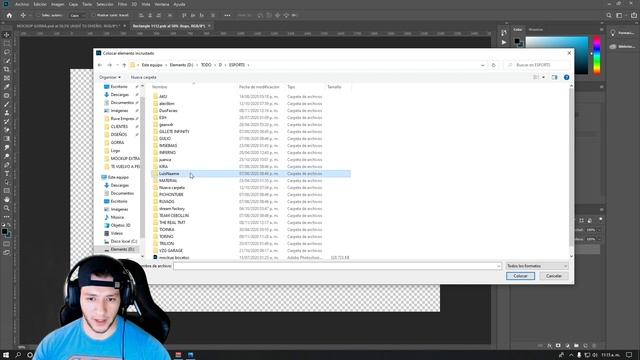Open the Actions panel play icon
The width and height of the screenshot is (640, 360).
504,42
